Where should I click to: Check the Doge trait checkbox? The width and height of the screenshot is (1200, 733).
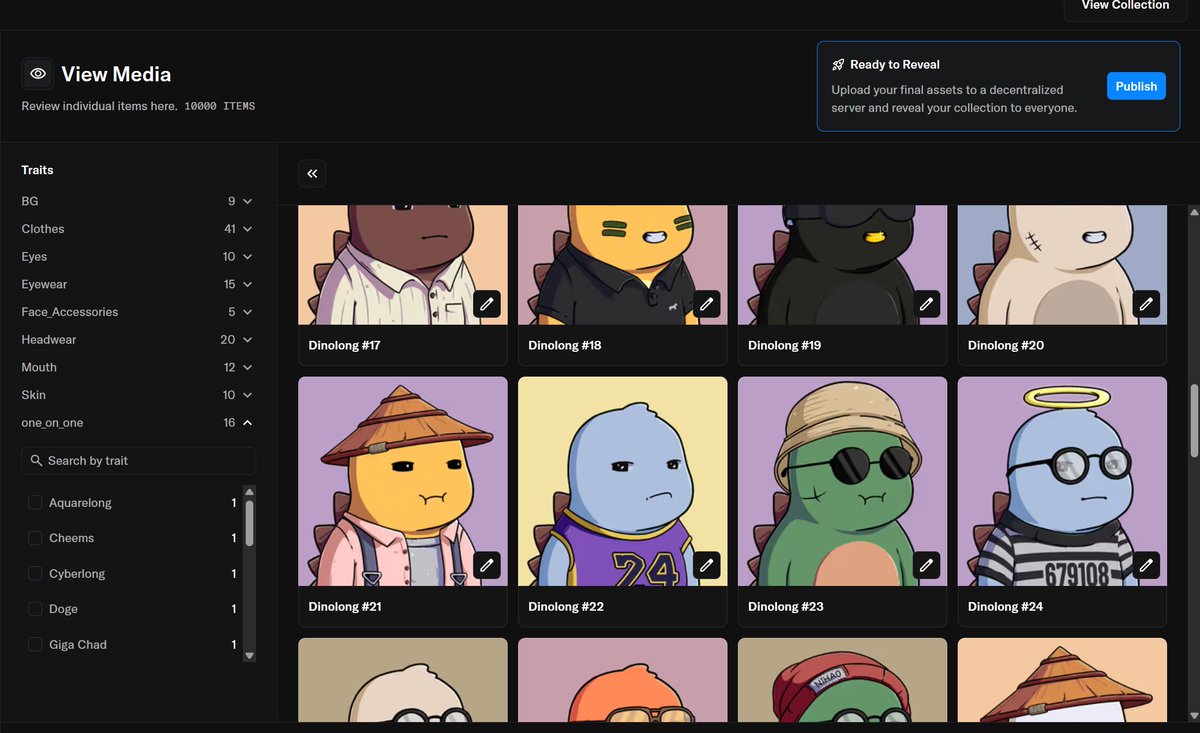click(35, 609)
